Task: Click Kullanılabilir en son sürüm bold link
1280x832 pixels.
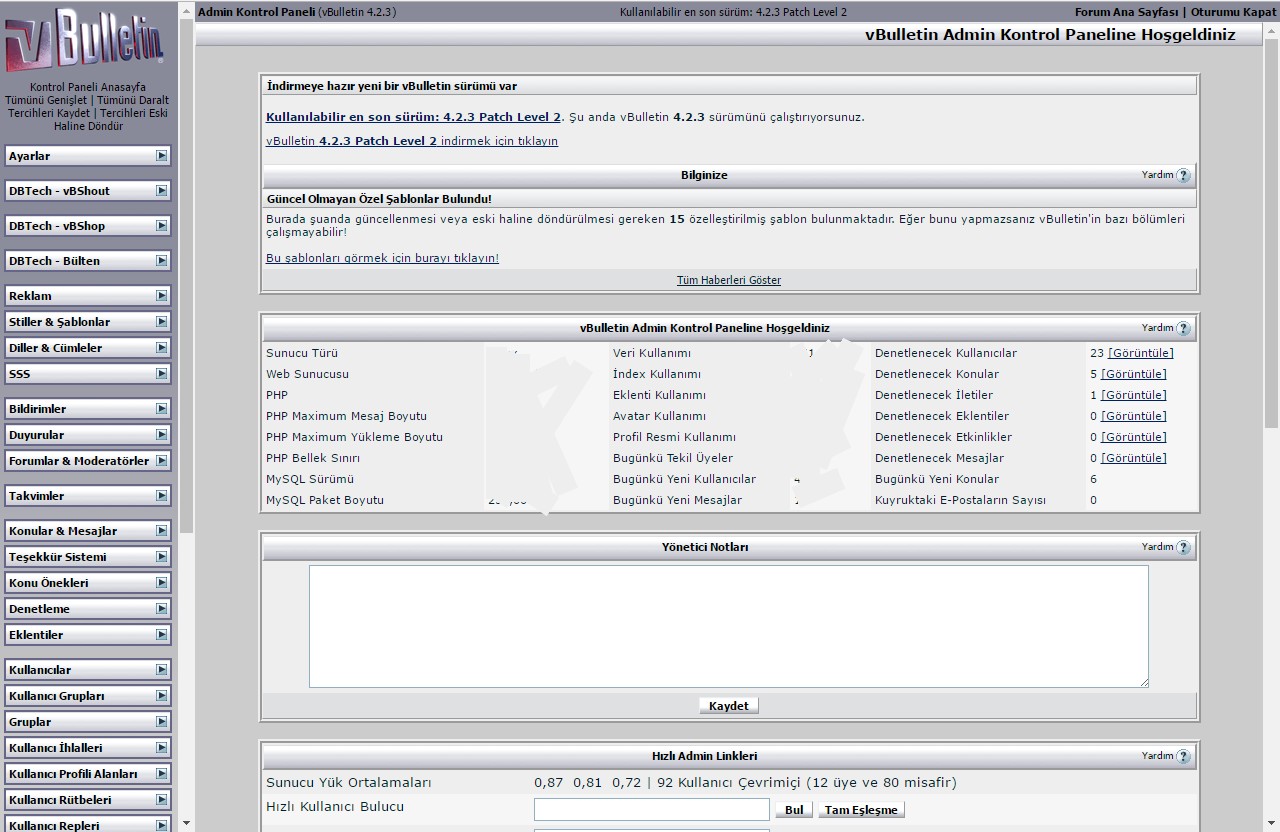Action: coord(414,117)
